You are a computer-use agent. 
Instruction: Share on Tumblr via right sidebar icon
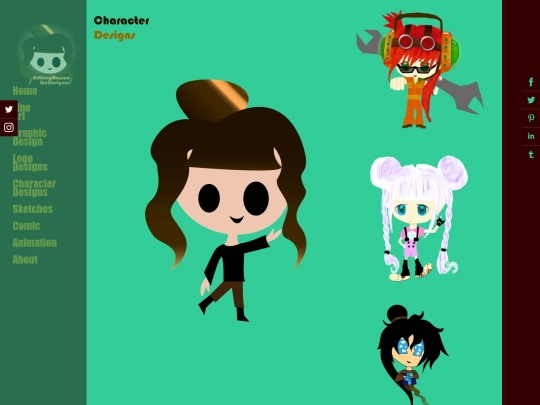[531, 155]
